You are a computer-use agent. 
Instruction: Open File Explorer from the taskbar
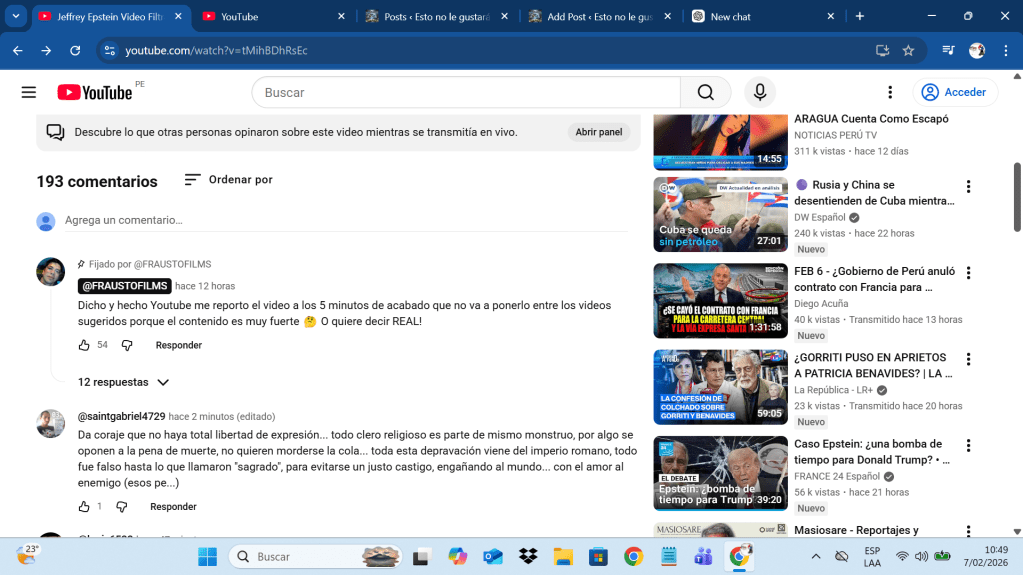[563, 556]
